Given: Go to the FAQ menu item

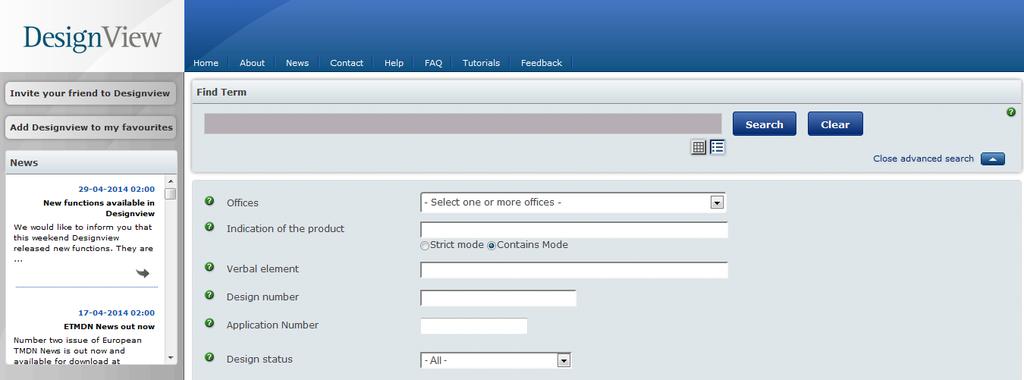Looking at the screenshot, I should tap(433, 63).
